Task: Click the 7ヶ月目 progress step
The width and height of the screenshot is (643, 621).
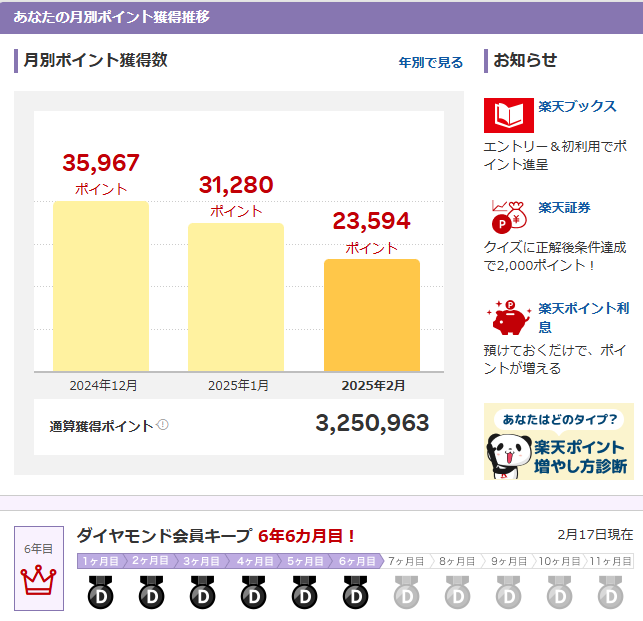Action: (406, 561)
